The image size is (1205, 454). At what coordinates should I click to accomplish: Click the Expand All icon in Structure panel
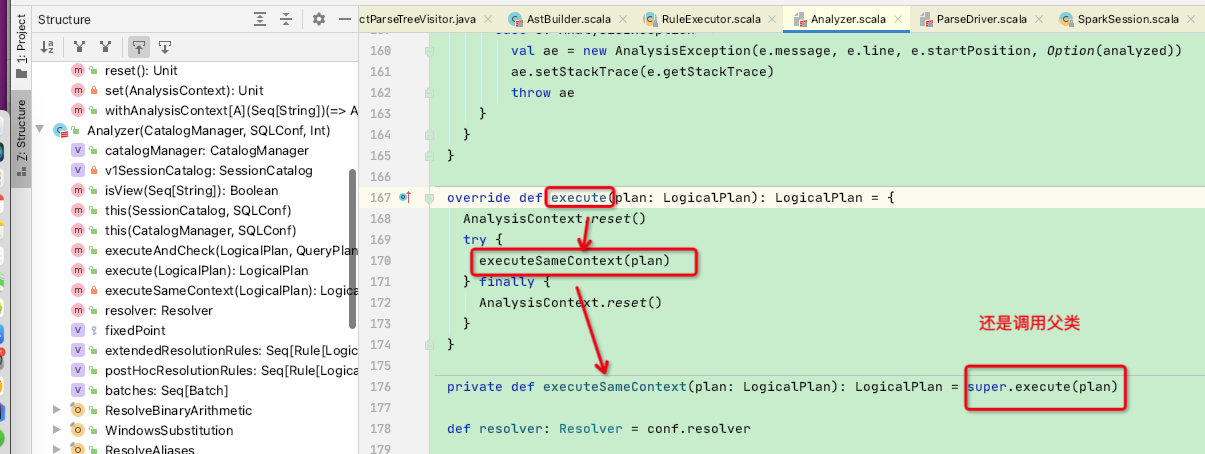click(x=260, y=18)
